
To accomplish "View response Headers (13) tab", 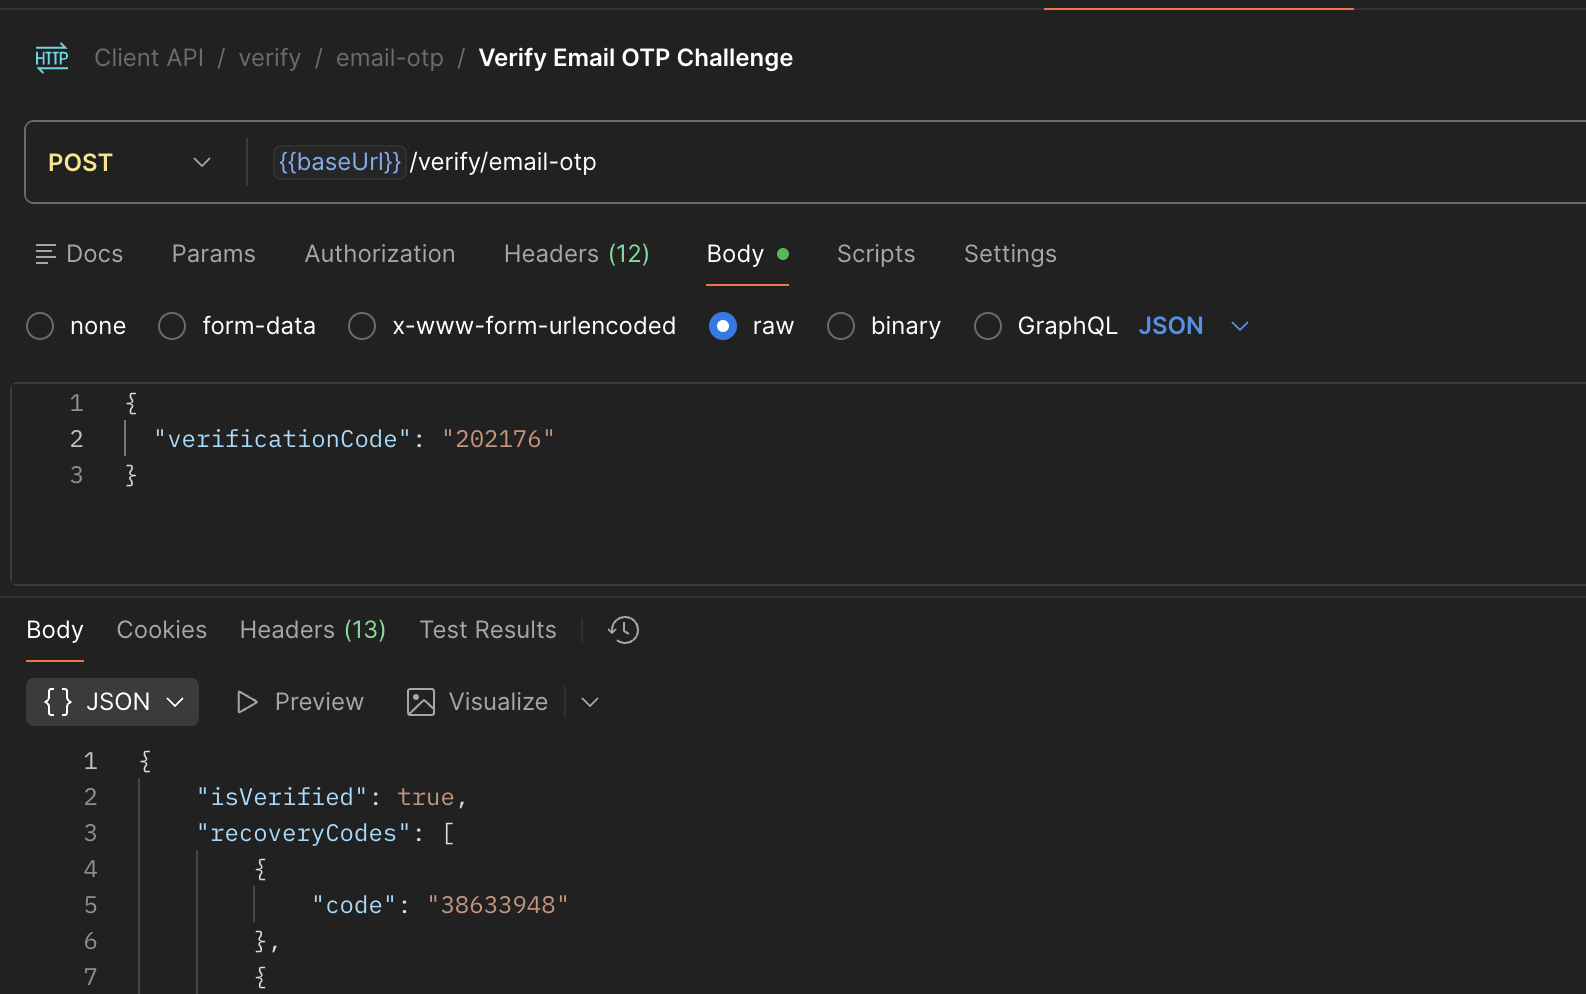I will (313, 630).
